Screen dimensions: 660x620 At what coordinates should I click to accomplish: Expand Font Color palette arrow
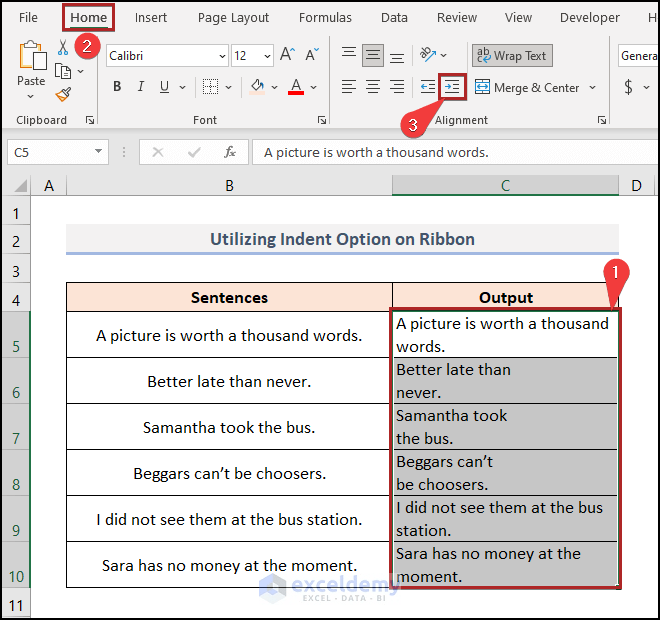click(314, 88)
